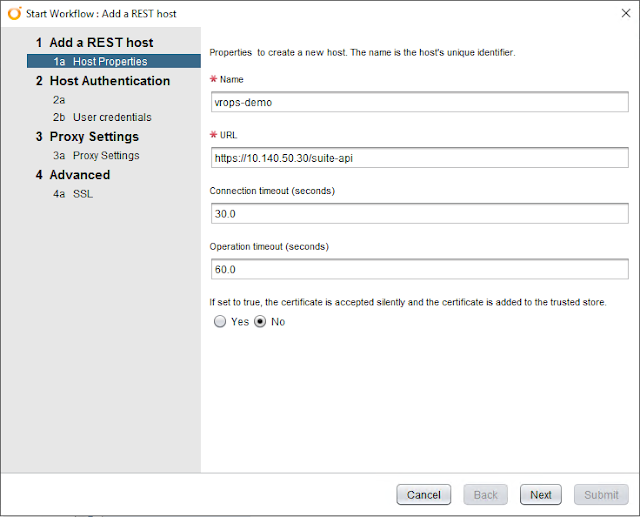Click the orange workflow icon in title bar
The height and width of the screenshot is (517, 640).
(x=14, y=13)
